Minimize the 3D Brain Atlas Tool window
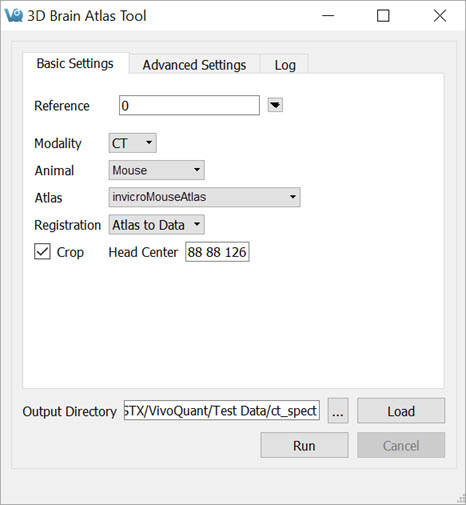 point(328,15)
